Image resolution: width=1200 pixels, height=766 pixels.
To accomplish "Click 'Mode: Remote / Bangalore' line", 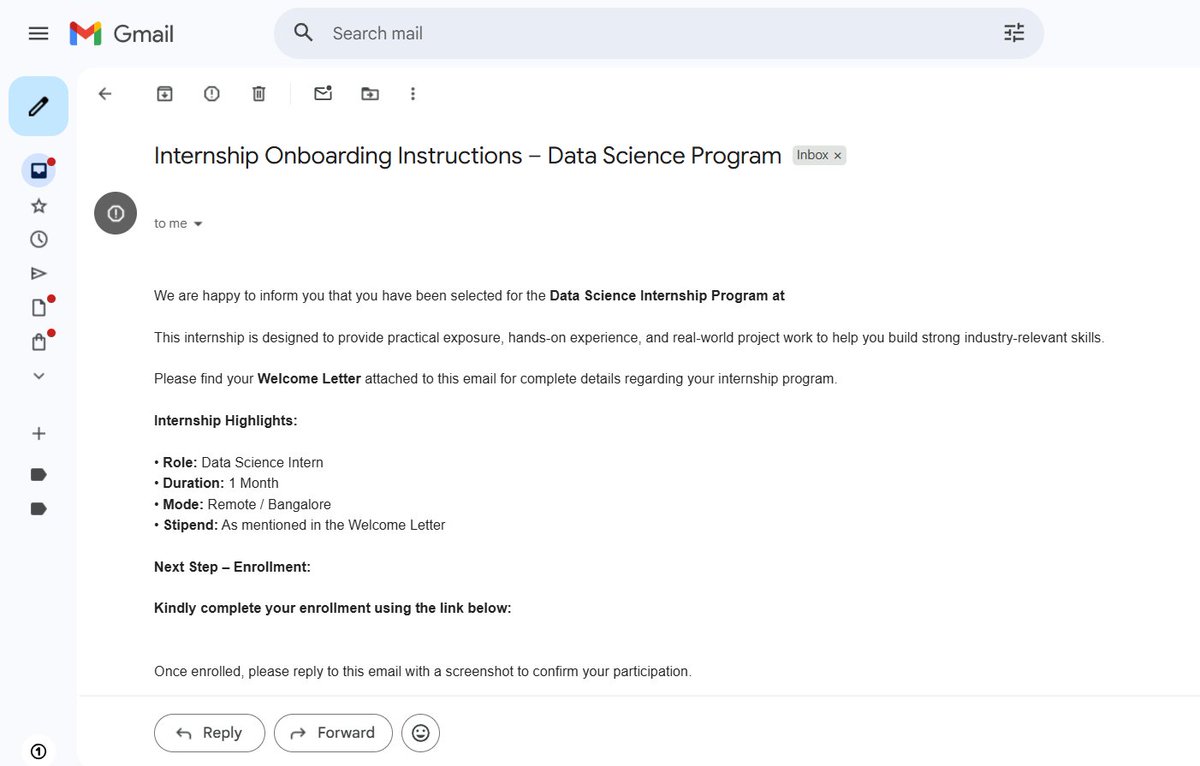I will (243, 504).
